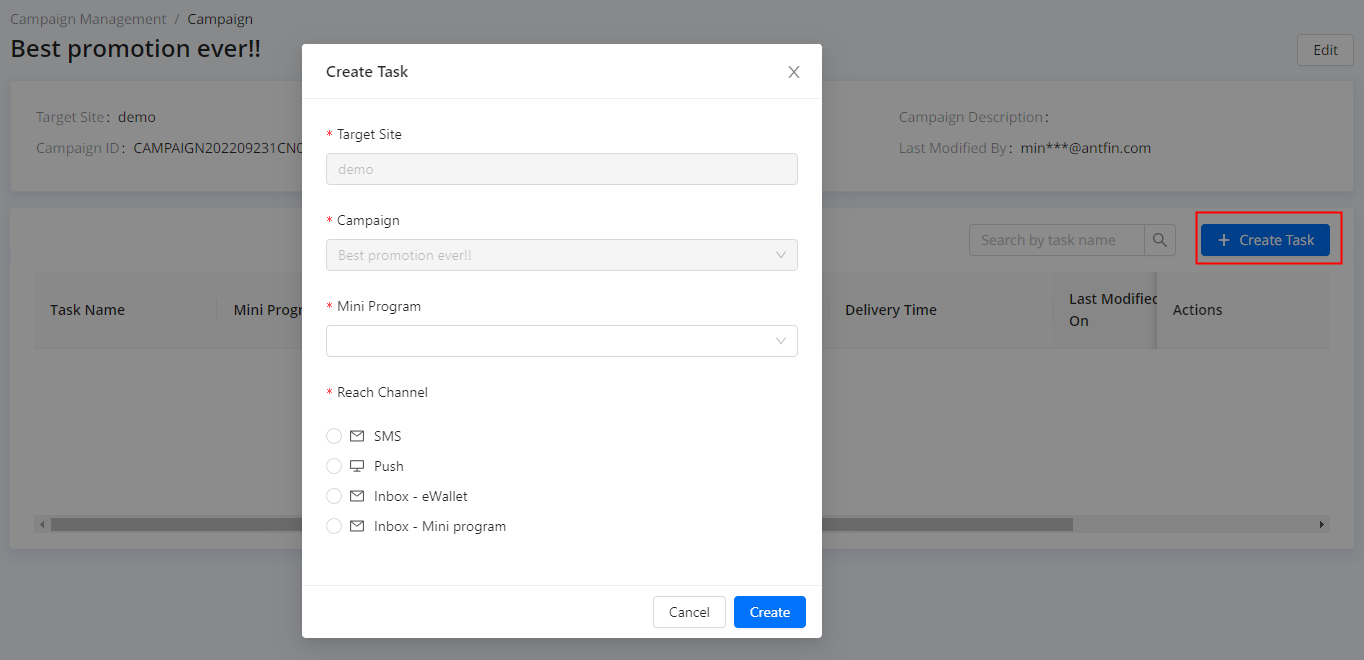Open the Mini Program dropdown

[x=561, y=341]
